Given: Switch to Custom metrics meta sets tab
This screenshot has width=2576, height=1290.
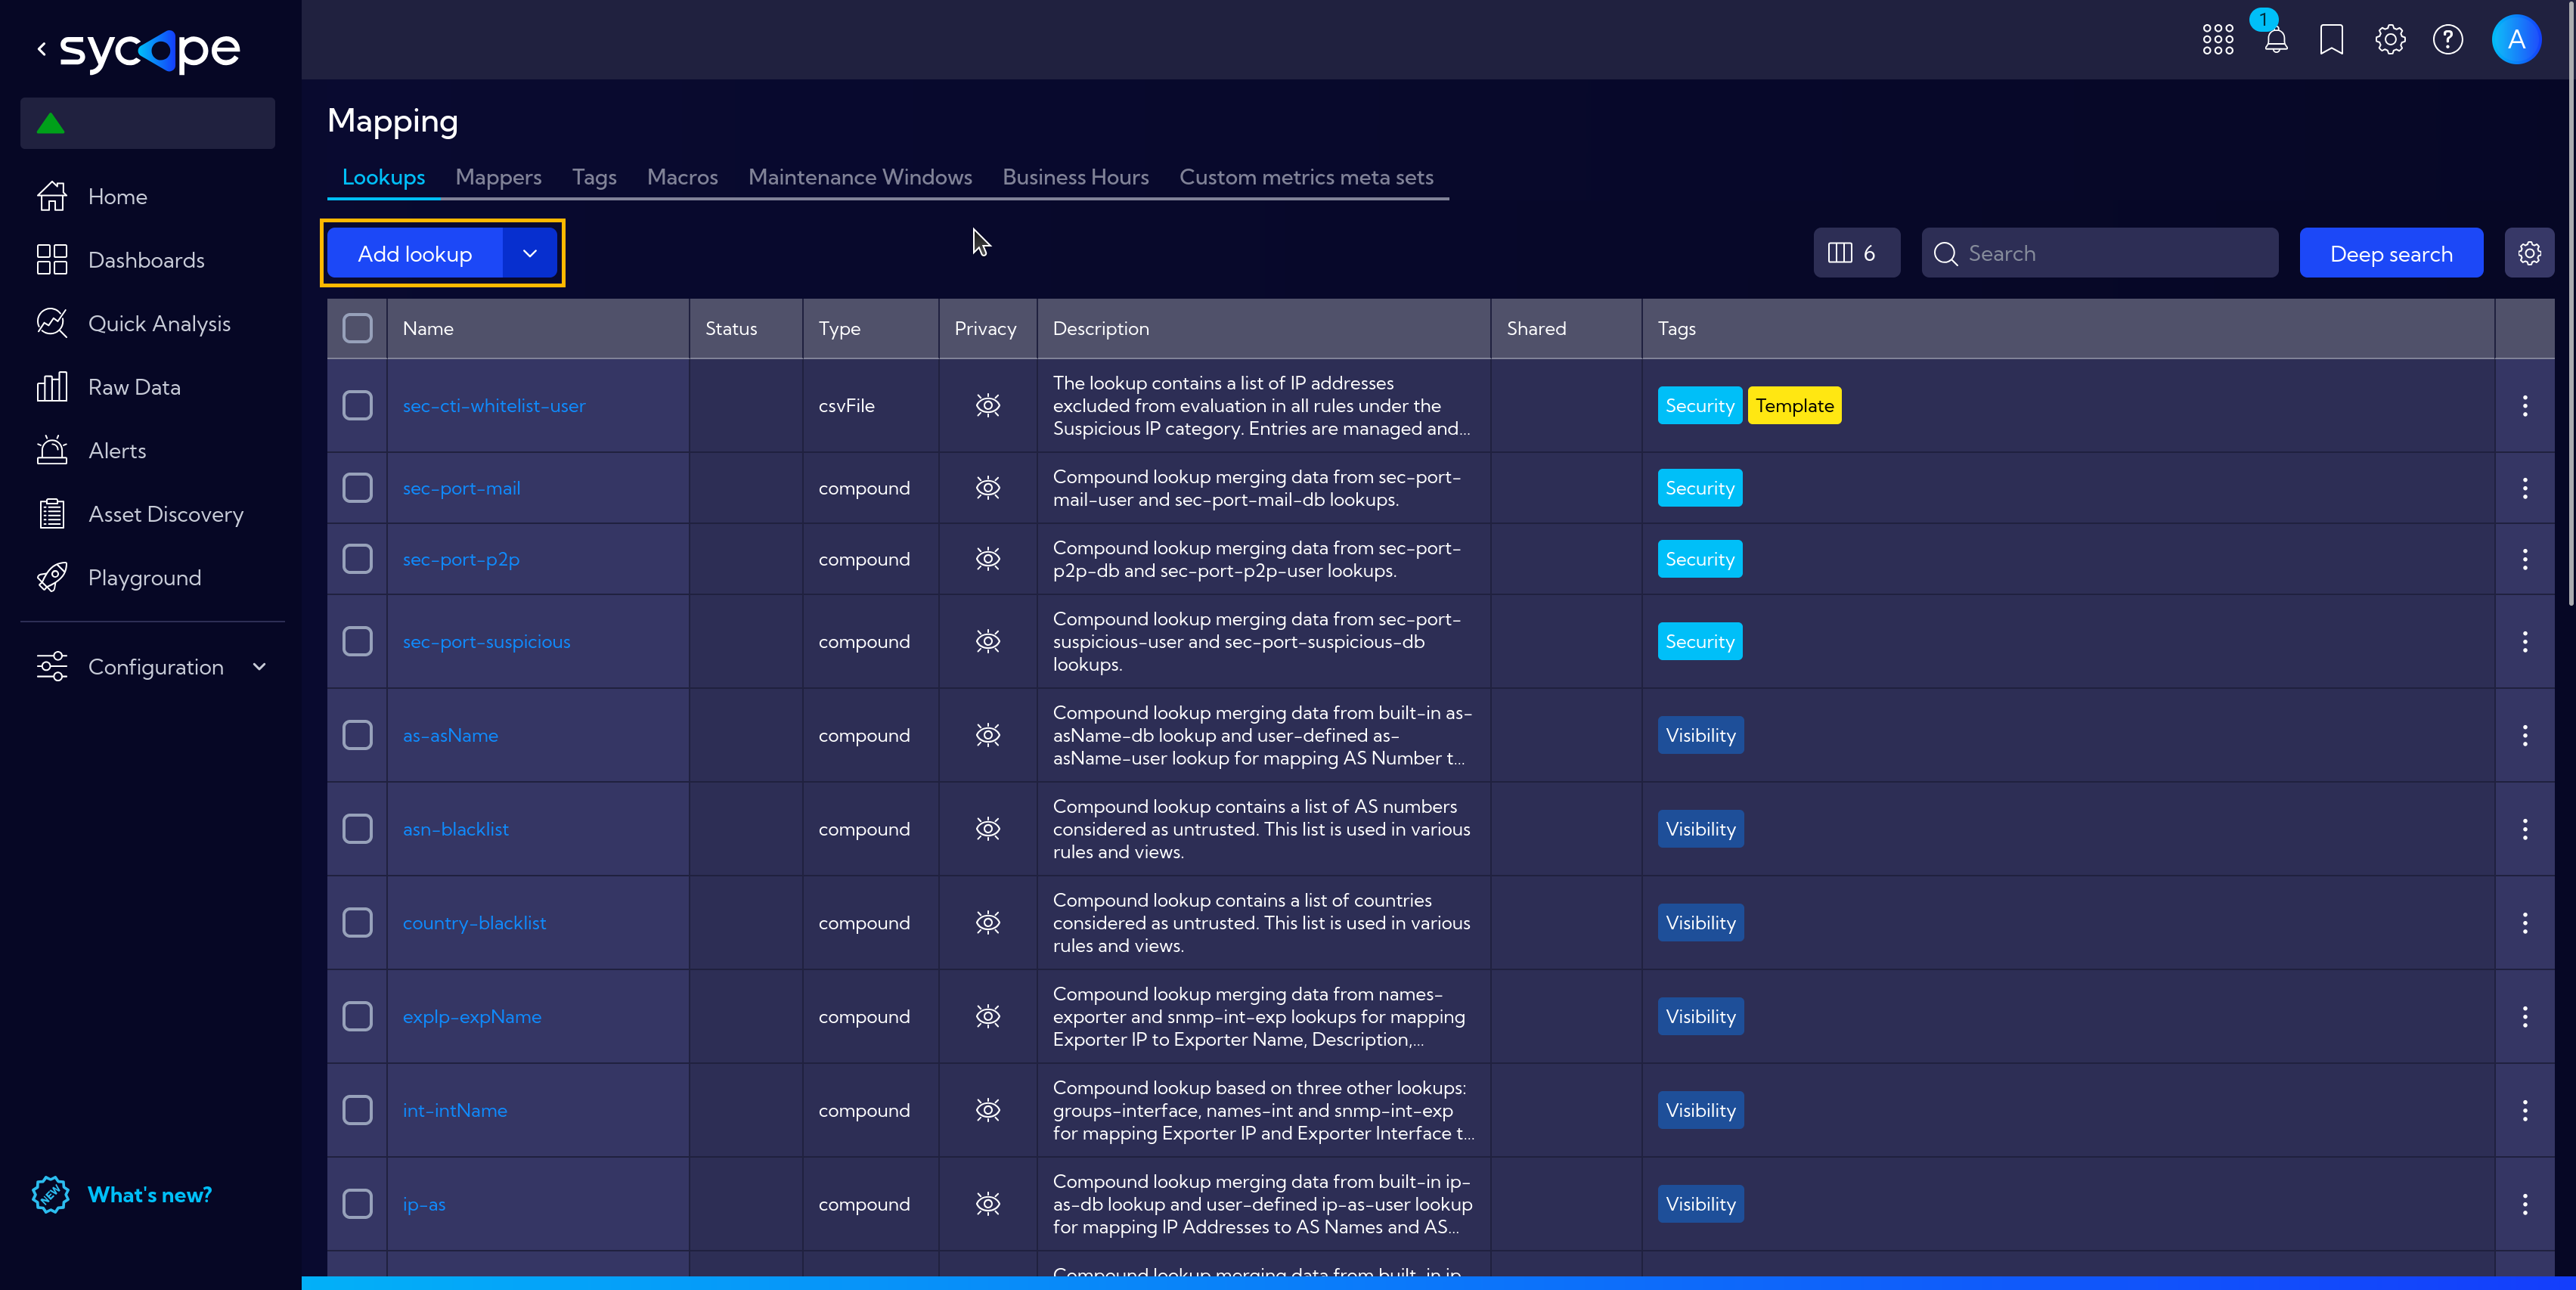Looking at the screenshot, I should (1306, 177).
